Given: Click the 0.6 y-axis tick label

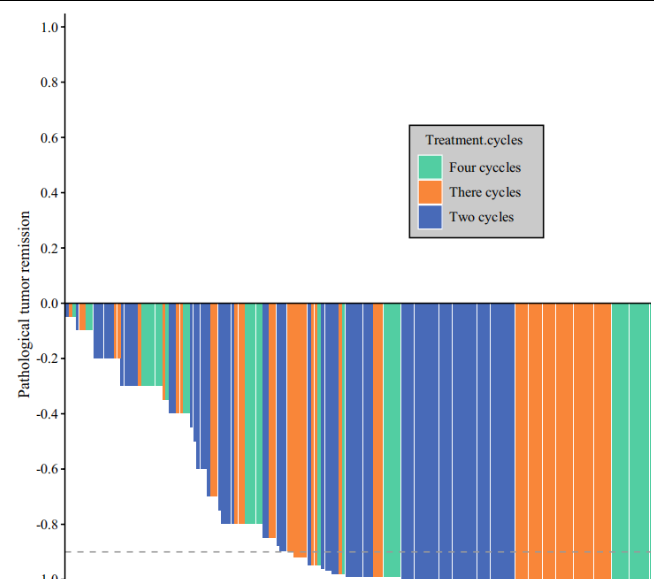Looking at the screenshot, I should (x=49, y=137).
